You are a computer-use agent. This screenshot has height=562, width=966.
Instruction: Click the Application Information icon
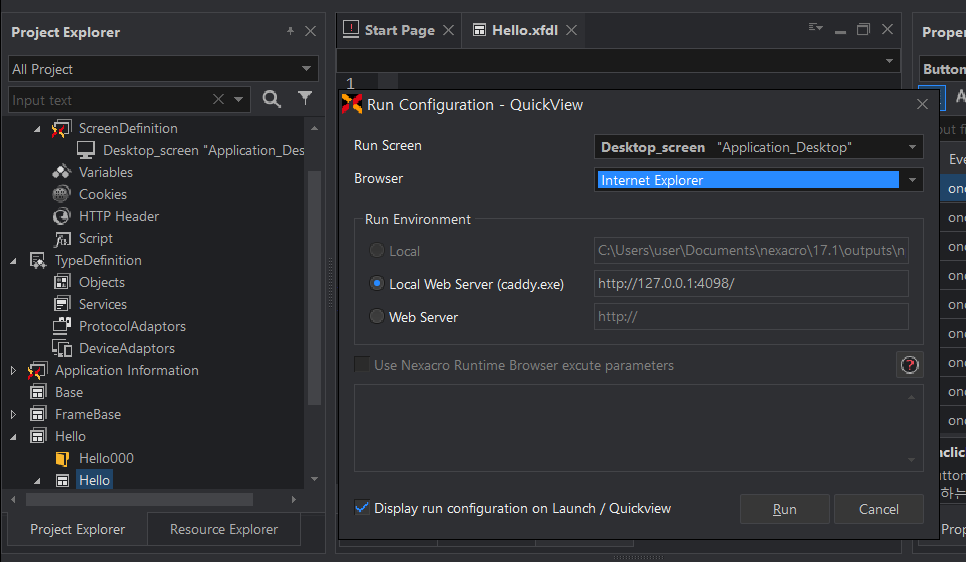click(37, 370)
